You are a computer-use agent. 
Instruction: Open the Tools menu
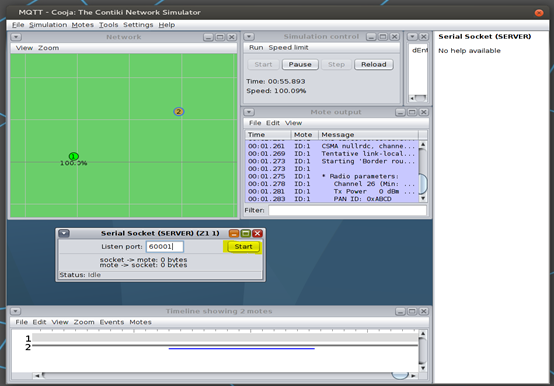point(108,25)
